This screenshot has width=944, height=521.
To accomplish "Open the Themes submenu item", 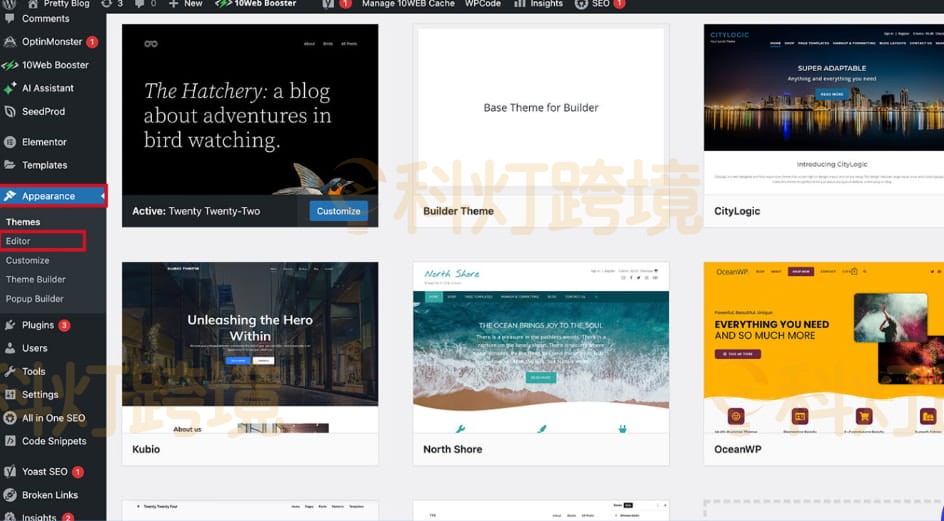I will click(23, 222).
